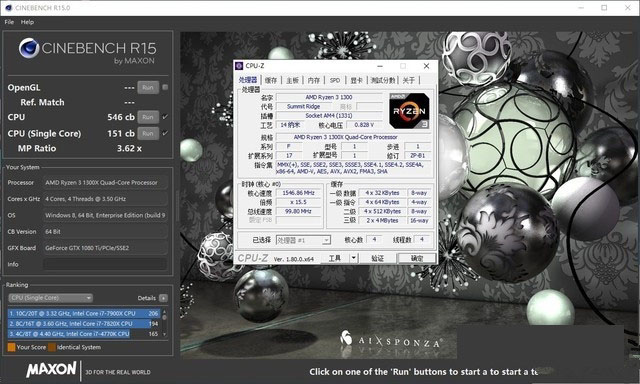Viewport: 640px width, 384px height.
Task: Toggle the CPU (Single Core) checkmark
Action: 165,133
